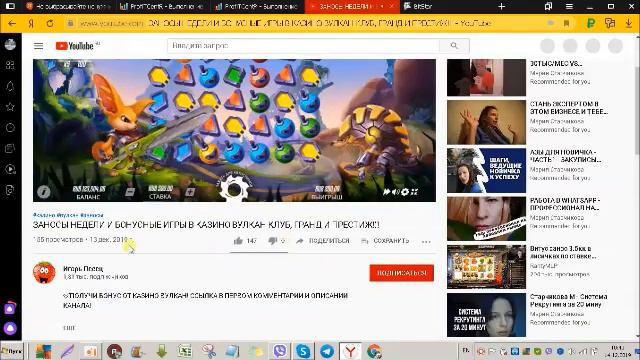
Task: Bookmark the page with the address-bar bookmark icon
Action: point(566,23)
